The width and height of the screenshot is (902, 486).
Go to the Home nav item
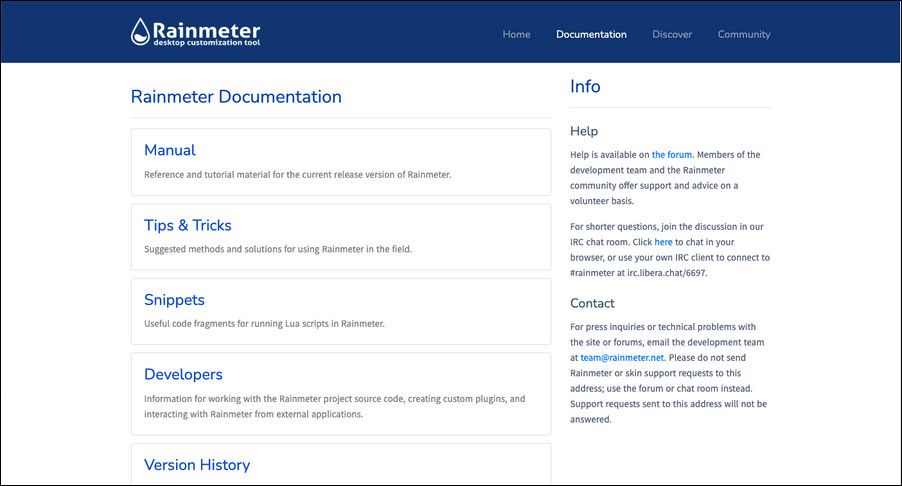[x=516, y=35]
